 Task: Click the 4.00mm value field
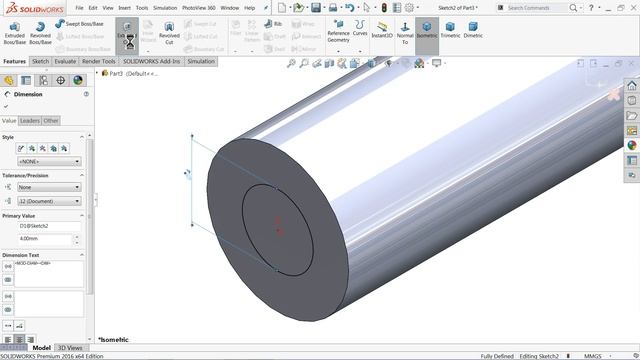coord(45,238)
